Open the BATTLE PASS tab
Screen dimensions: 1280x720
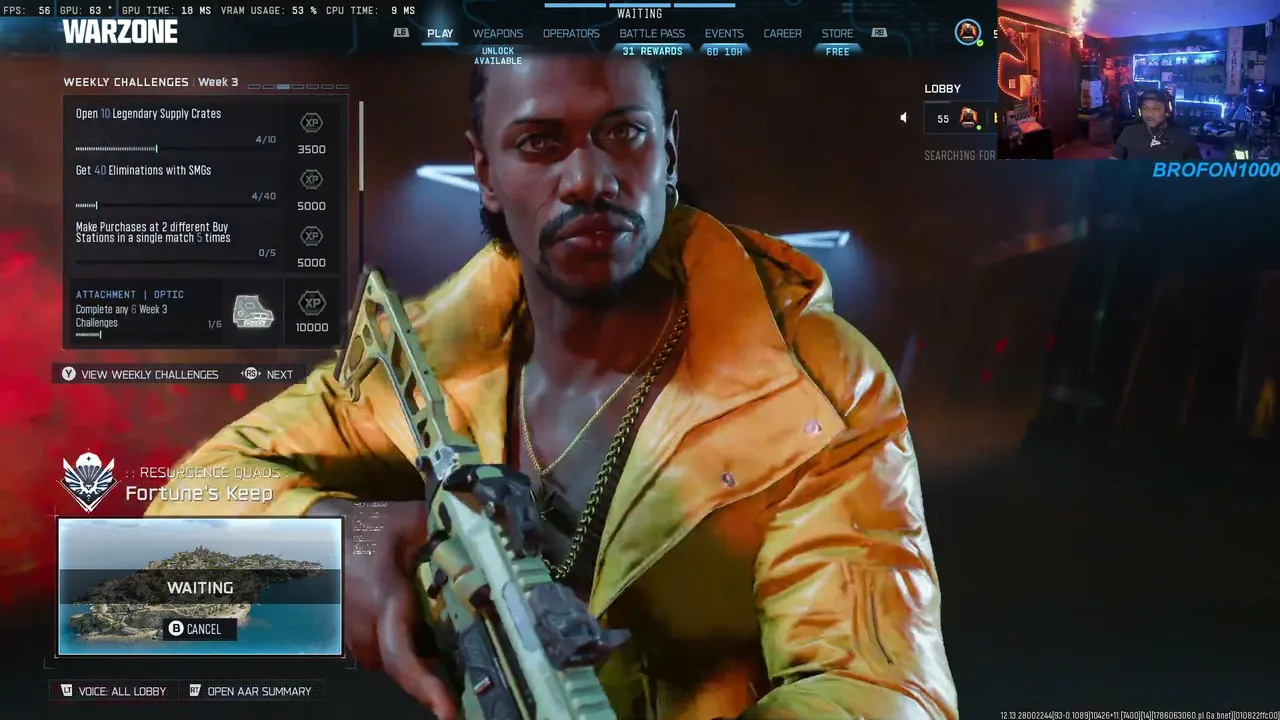pyautogui.click(x=652, y=33)
